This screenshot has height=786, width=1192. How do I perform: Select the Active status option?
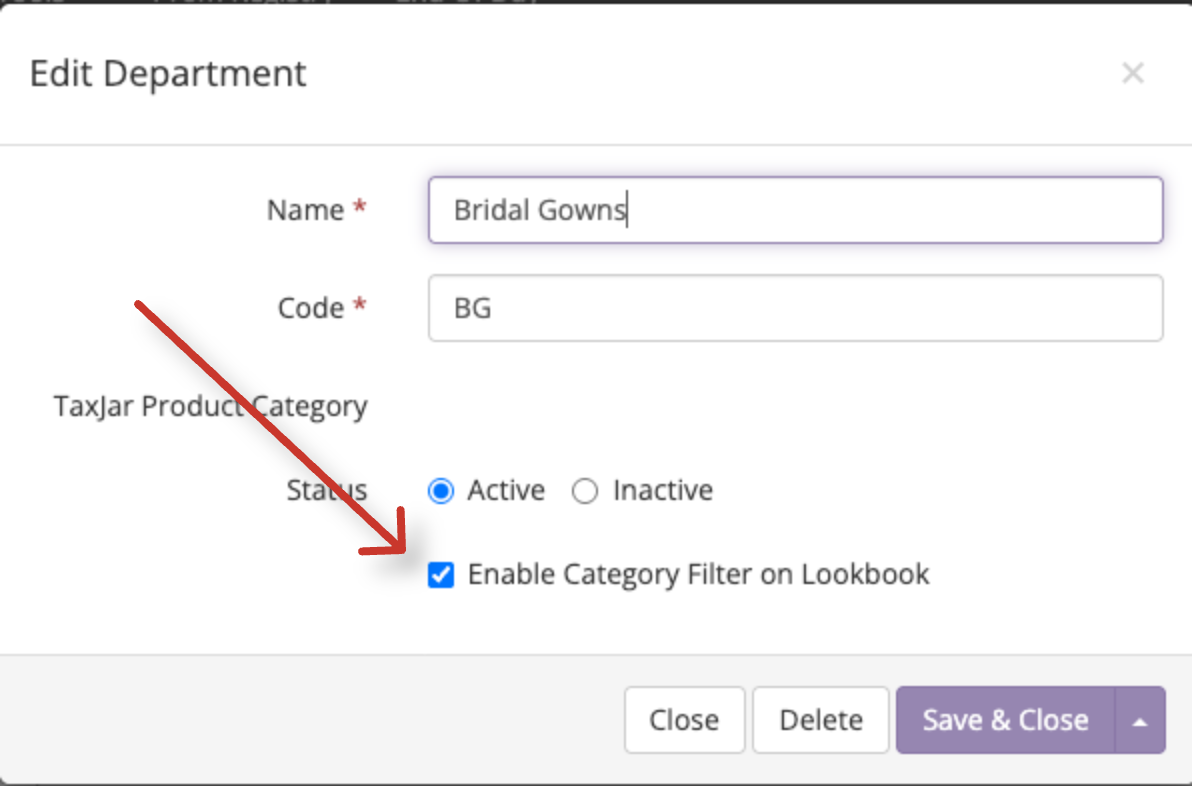tap(440, 490)
